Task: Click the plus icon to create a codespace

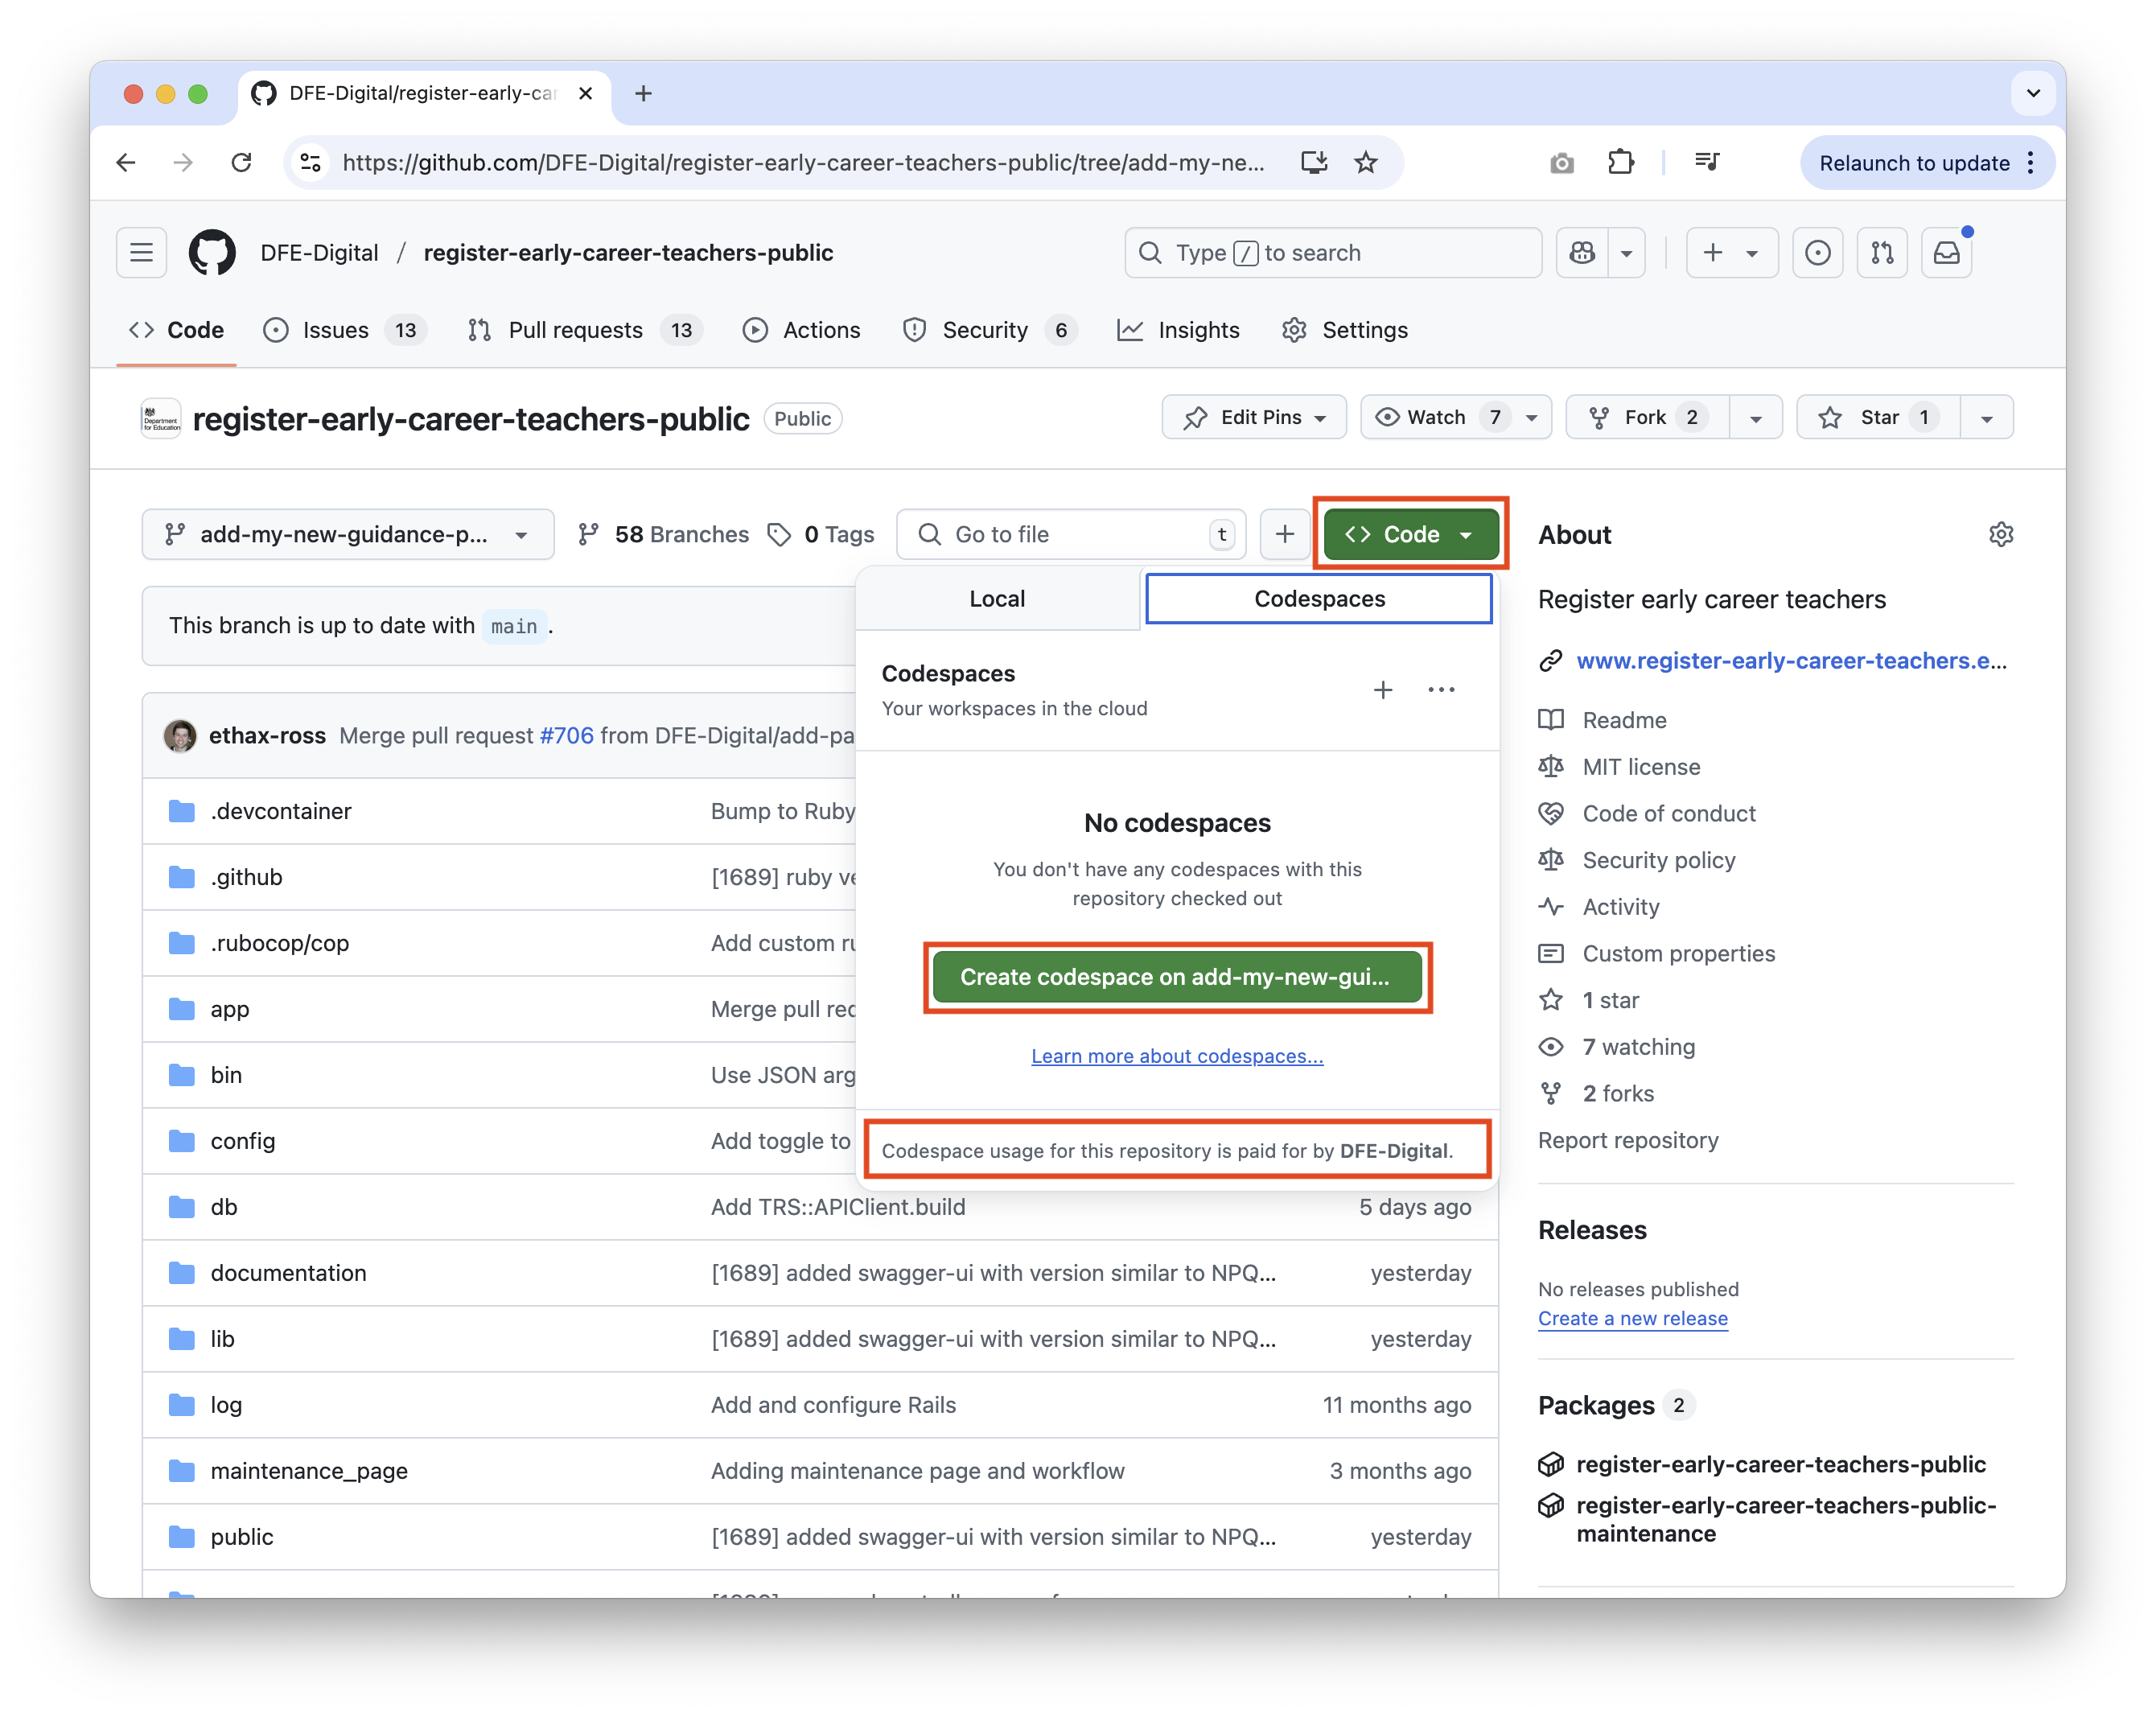Action: pos(1382,689)
